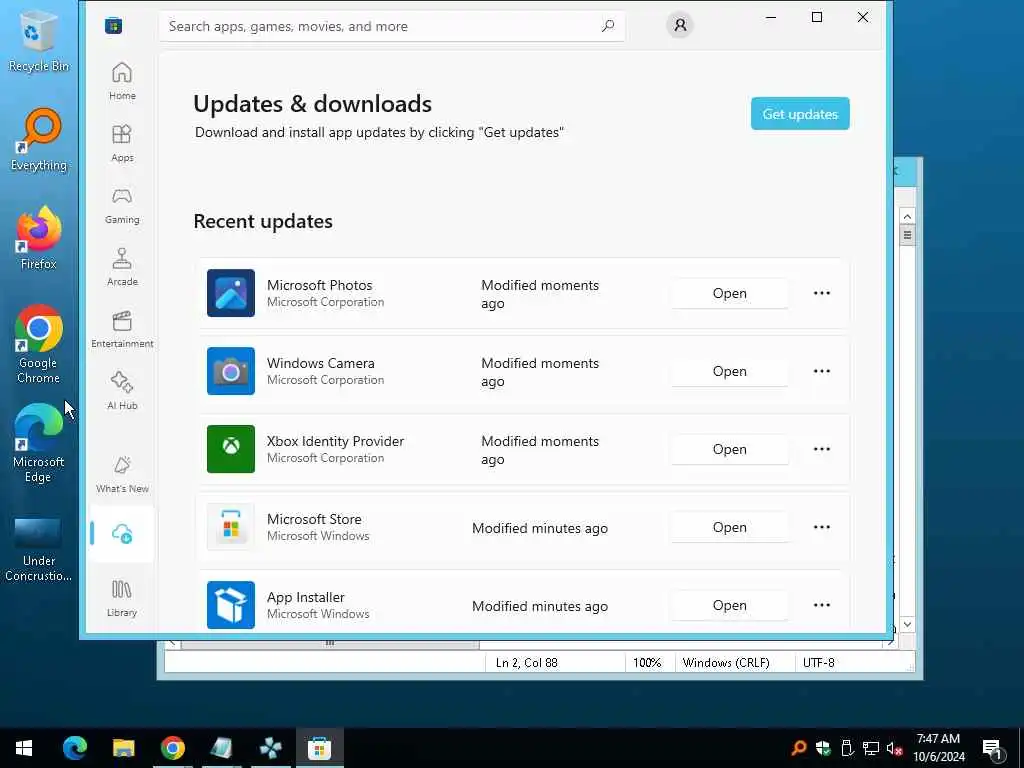The width and height of the screenshot is (1024, 768).
Task: Open the Gaming section
Action: 122,205
